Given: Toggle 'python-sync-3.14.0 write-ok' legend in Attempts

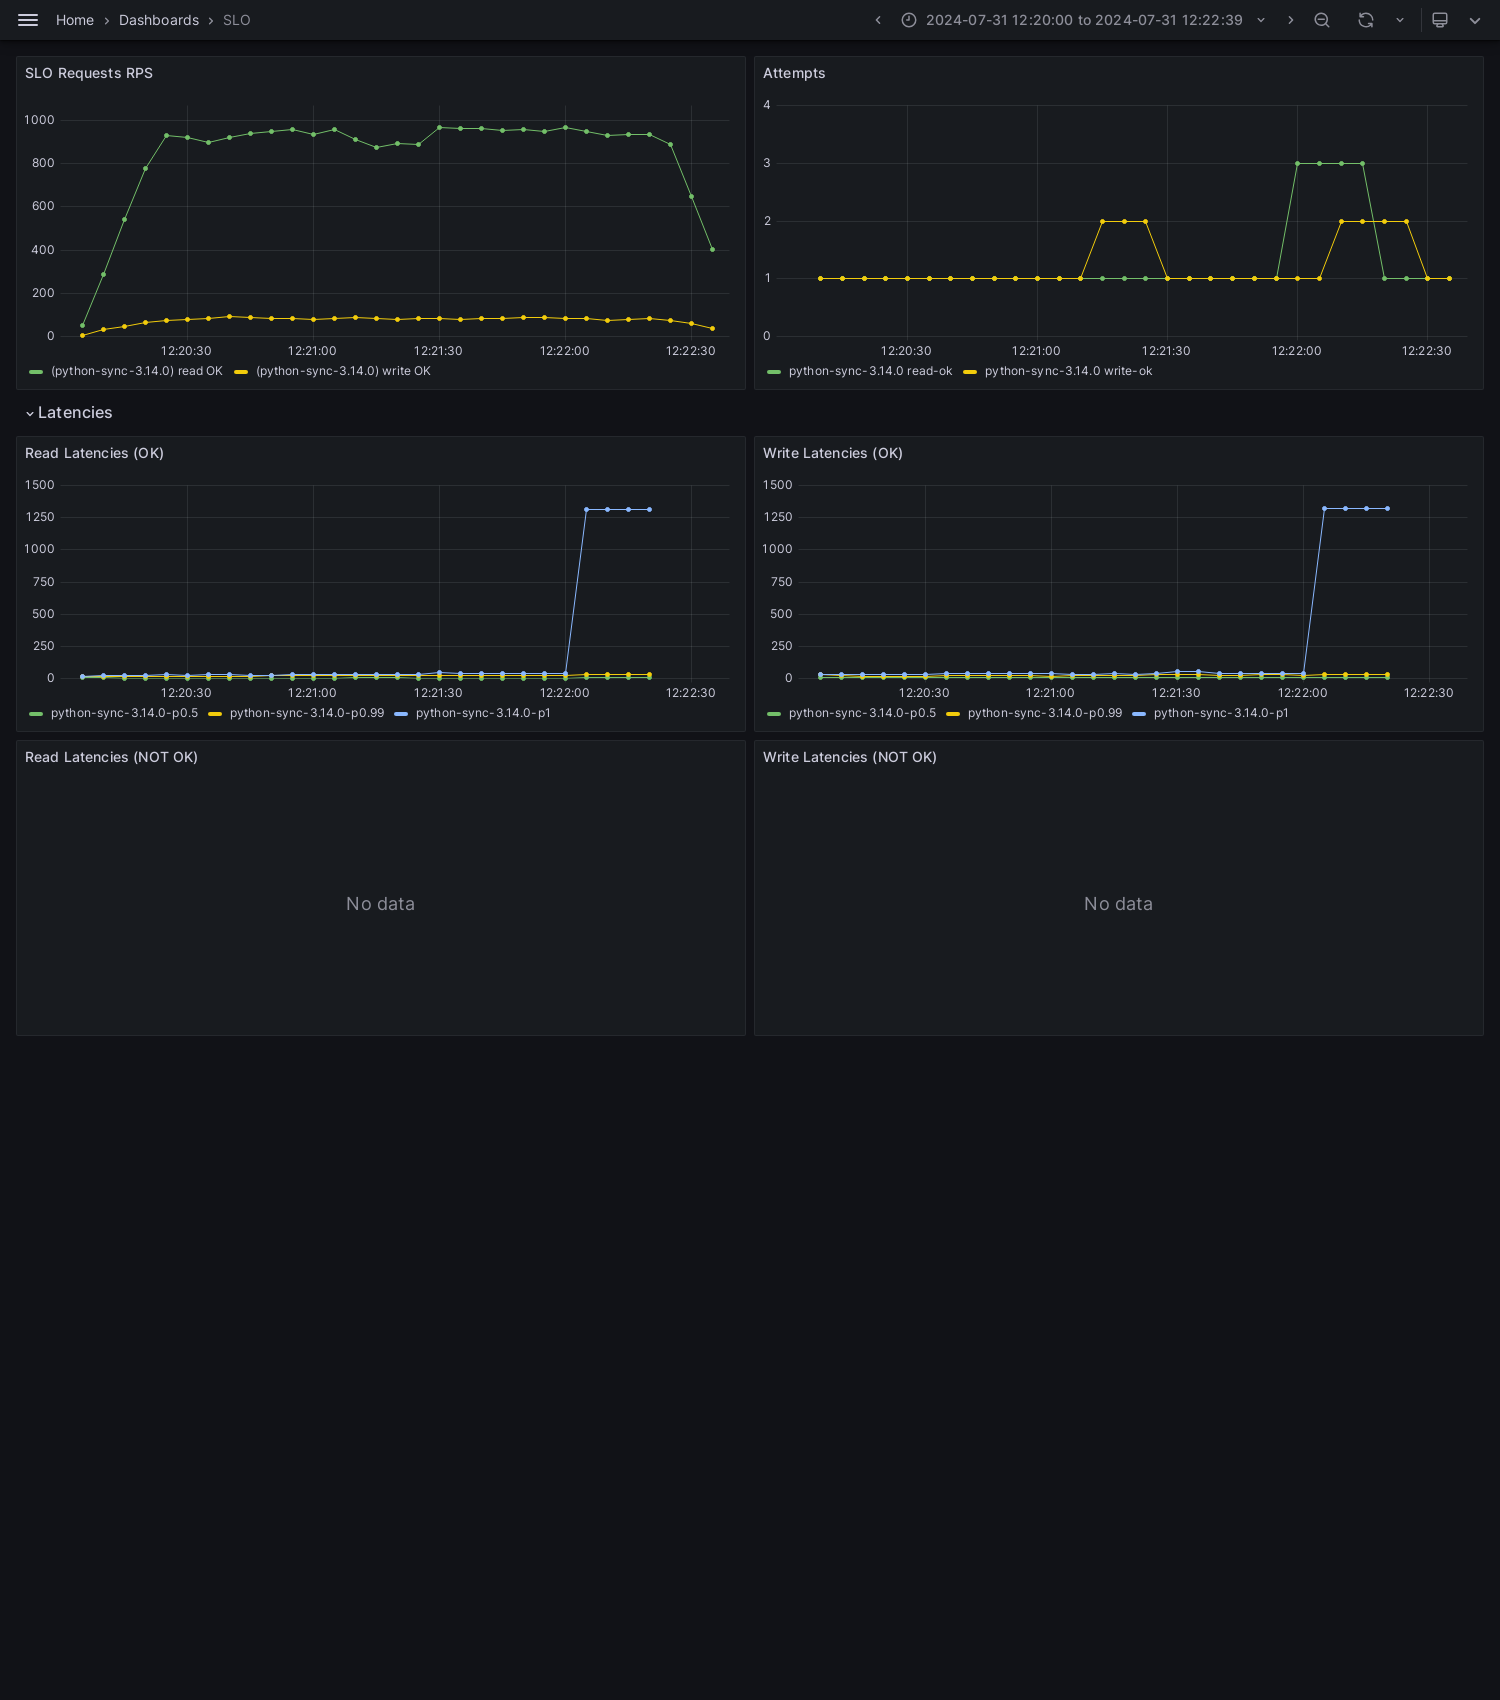Looking at the screenshot, I should (x=1068, y=371).
